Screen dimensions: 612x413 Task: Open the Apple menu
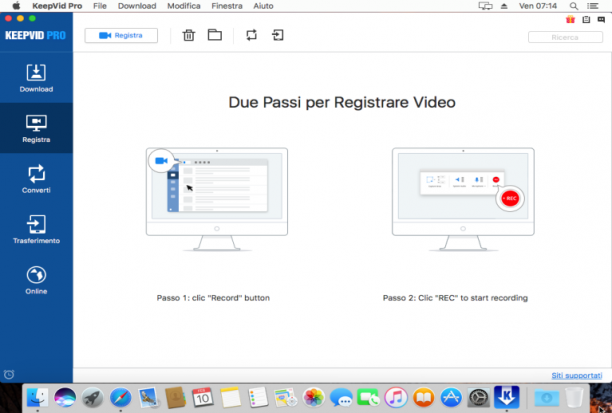point(16,6)
